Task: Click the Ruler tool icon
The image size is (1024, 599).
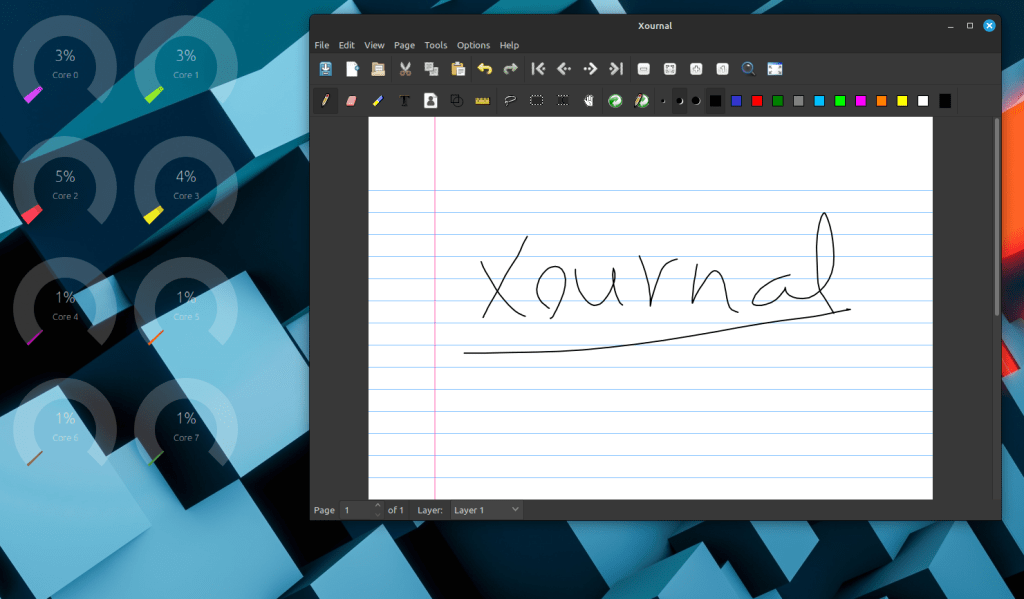Action: 482,100
